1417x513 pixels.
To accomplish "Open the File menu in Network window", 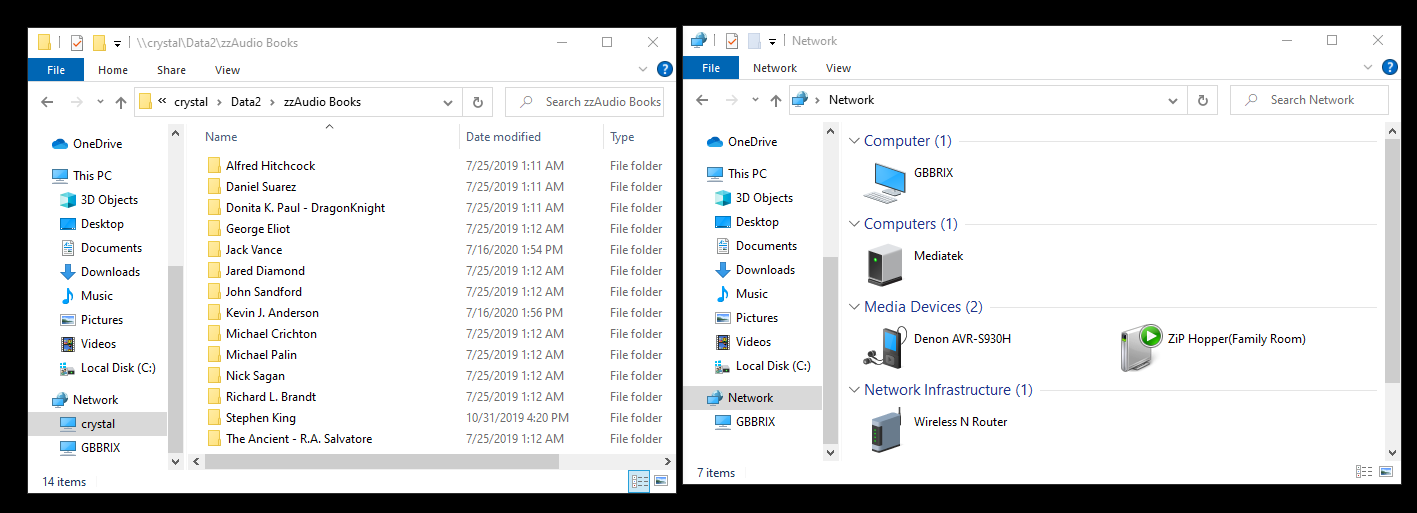I will tap(711, 68).
